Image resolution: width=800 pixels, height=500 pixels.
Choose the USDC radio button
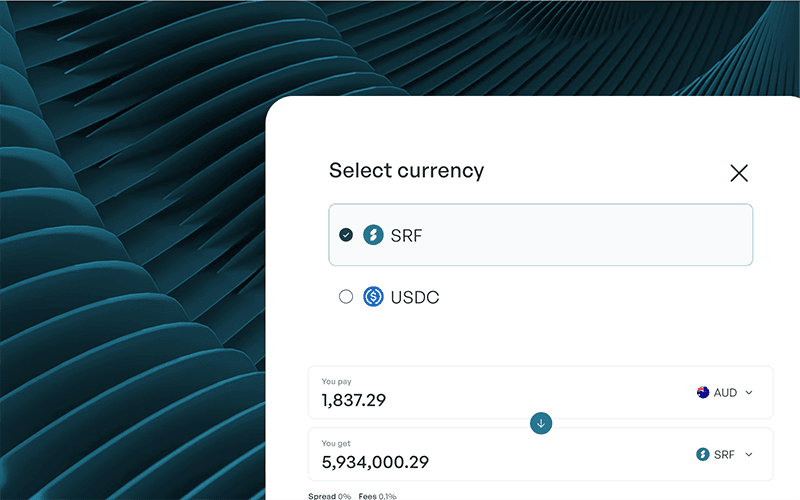coord(346,296)
